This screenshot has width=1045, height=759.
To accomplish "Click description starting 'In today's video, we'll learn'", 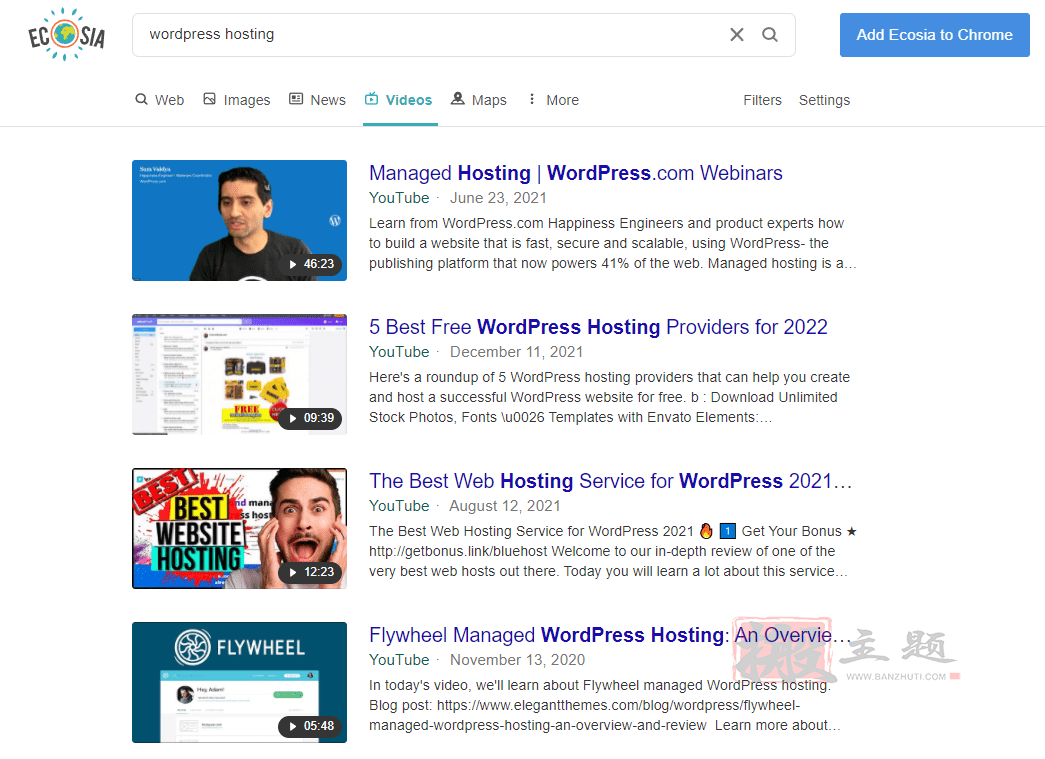I will 605,705.
